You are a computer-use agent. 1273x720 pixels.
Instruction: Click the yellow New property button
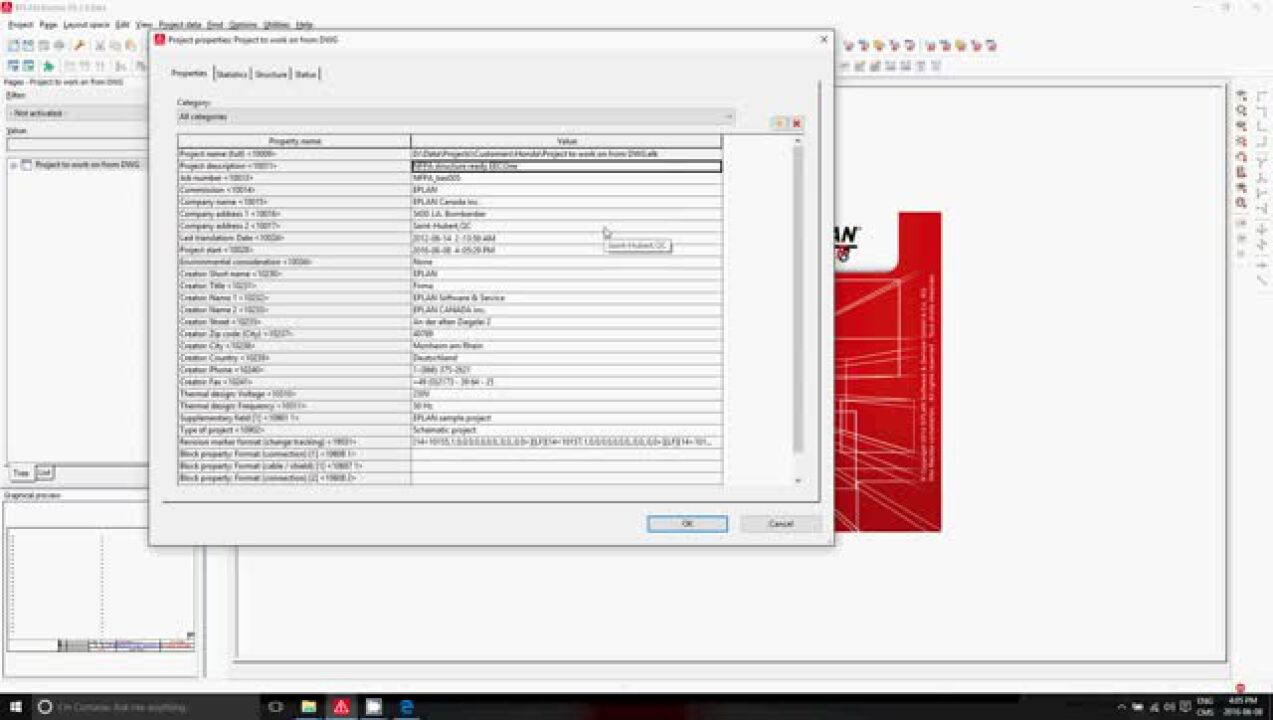(779, 123)
